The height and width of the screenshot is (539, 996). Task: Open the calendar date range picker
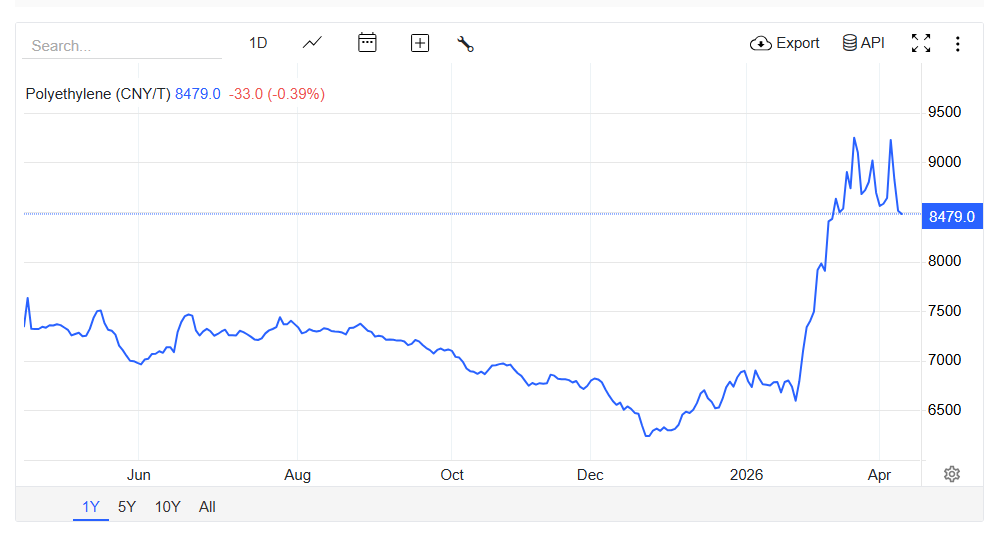click(x=367, y=43)
